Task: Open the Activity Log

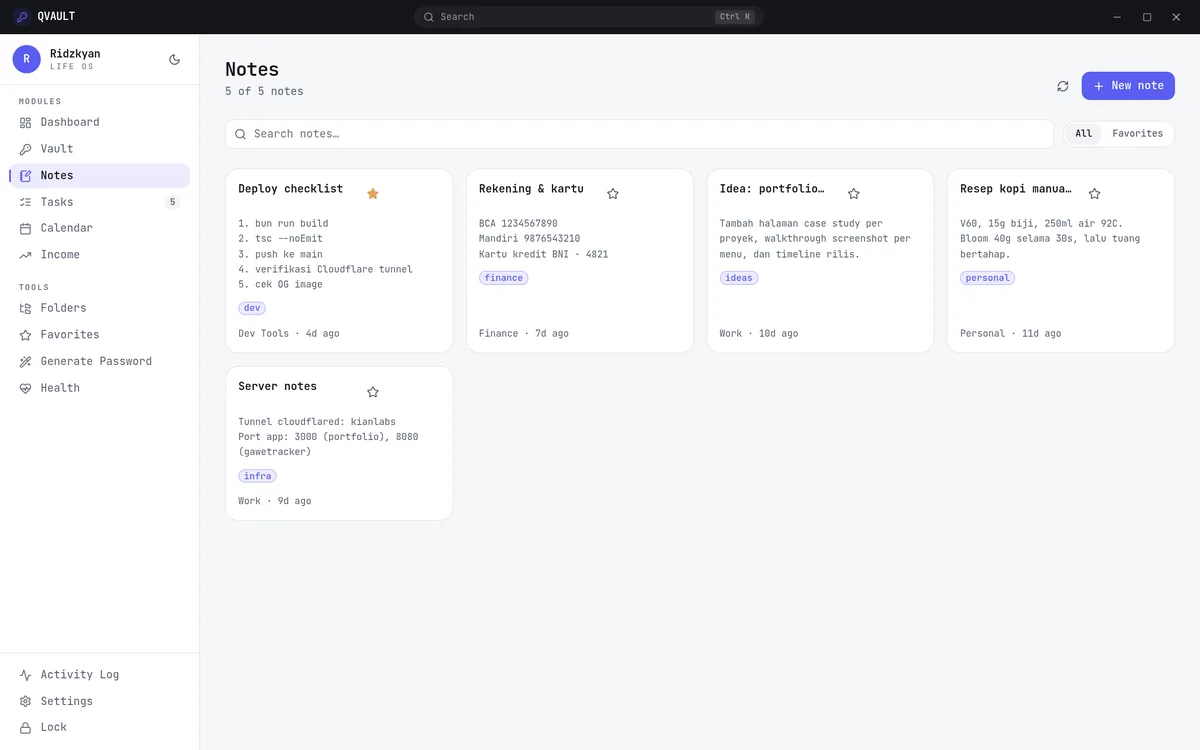Action: click(x=100, y=675)
